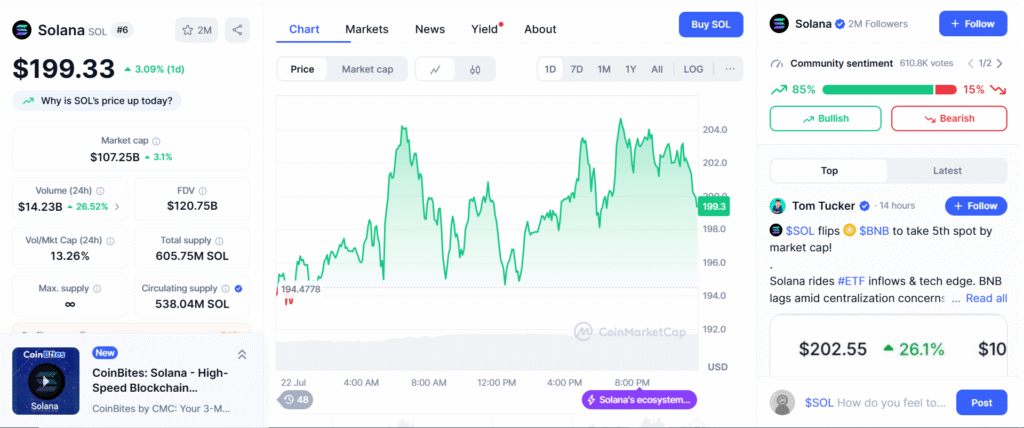Vote Bearish on Solana

coord(949,118)
